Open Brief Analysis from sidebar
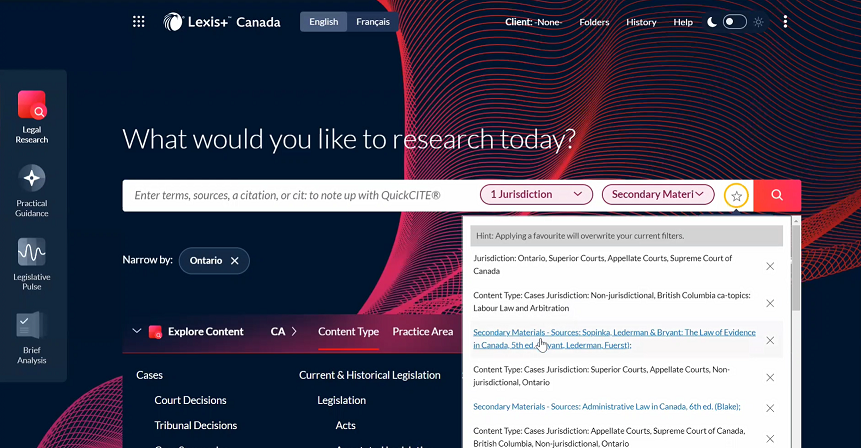Viewport: 861px width, 448px height. point(32,338)
